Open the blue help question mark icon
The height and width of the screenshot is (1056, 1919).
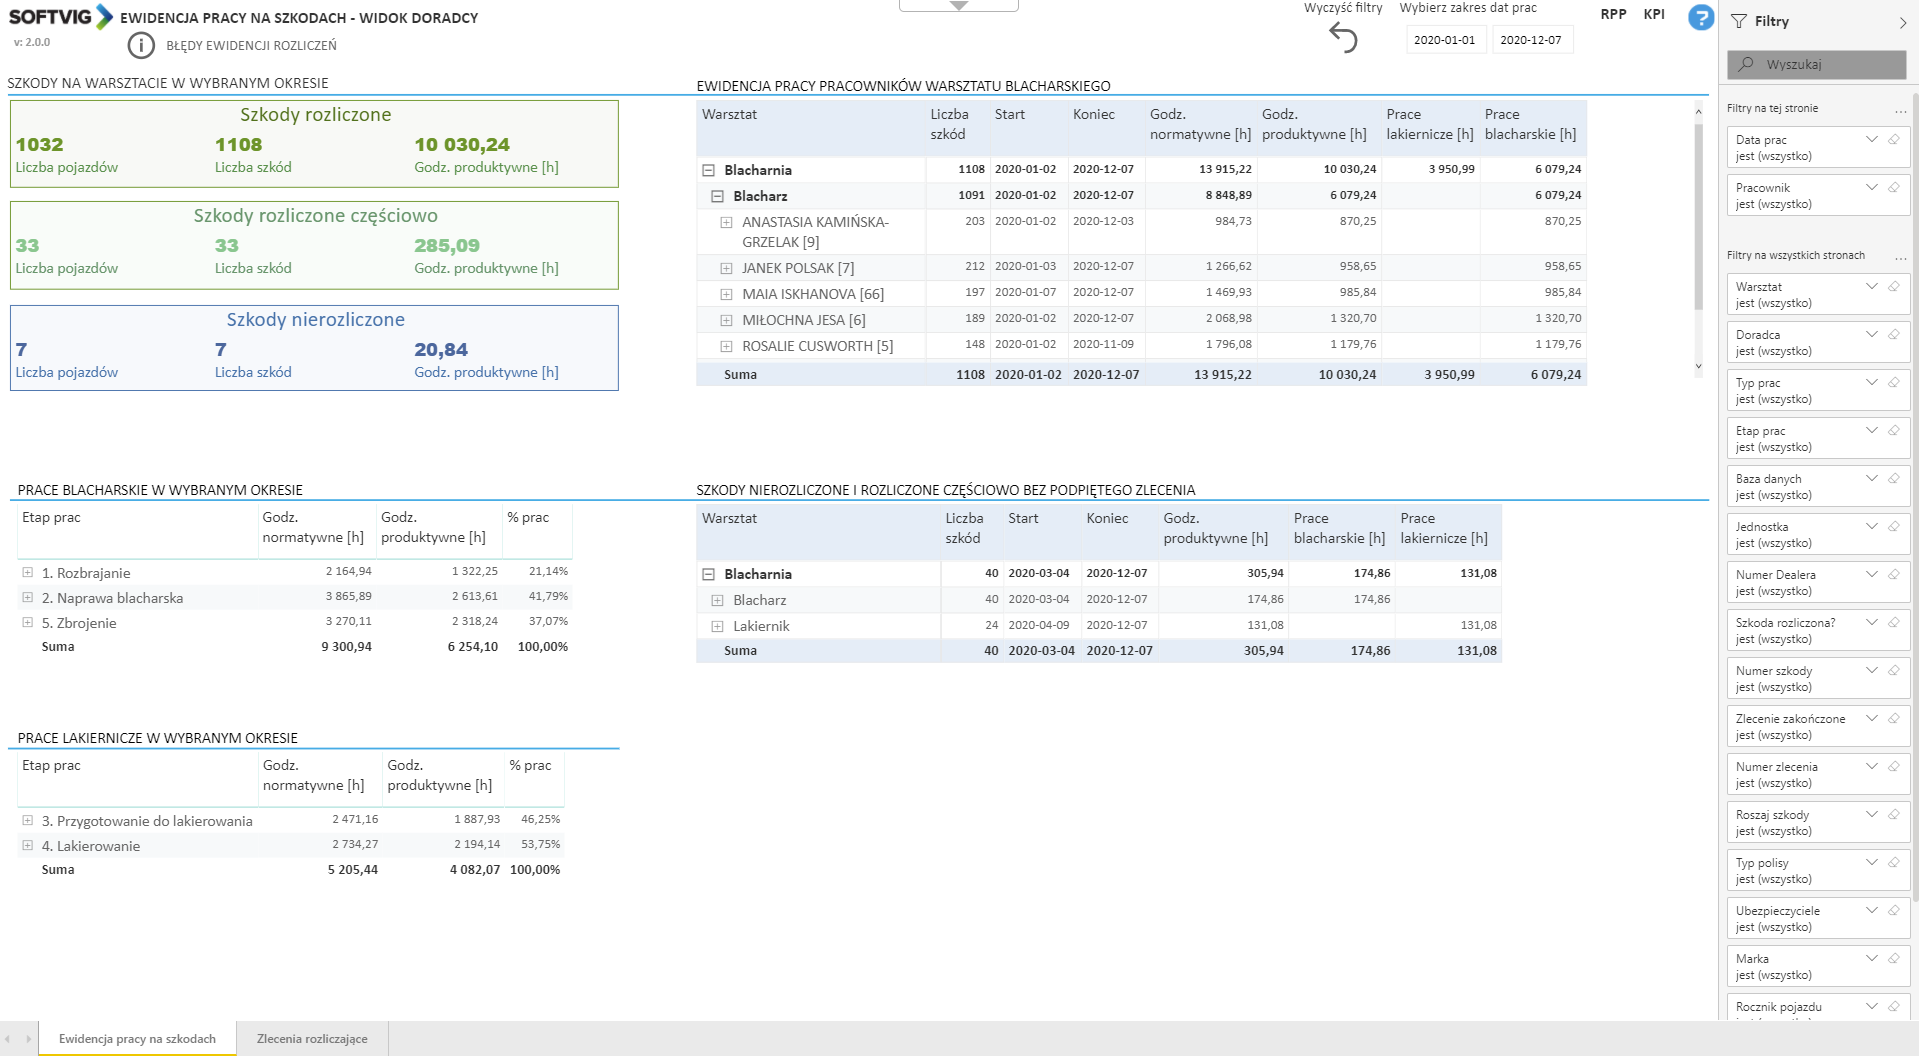point(1700,17)
